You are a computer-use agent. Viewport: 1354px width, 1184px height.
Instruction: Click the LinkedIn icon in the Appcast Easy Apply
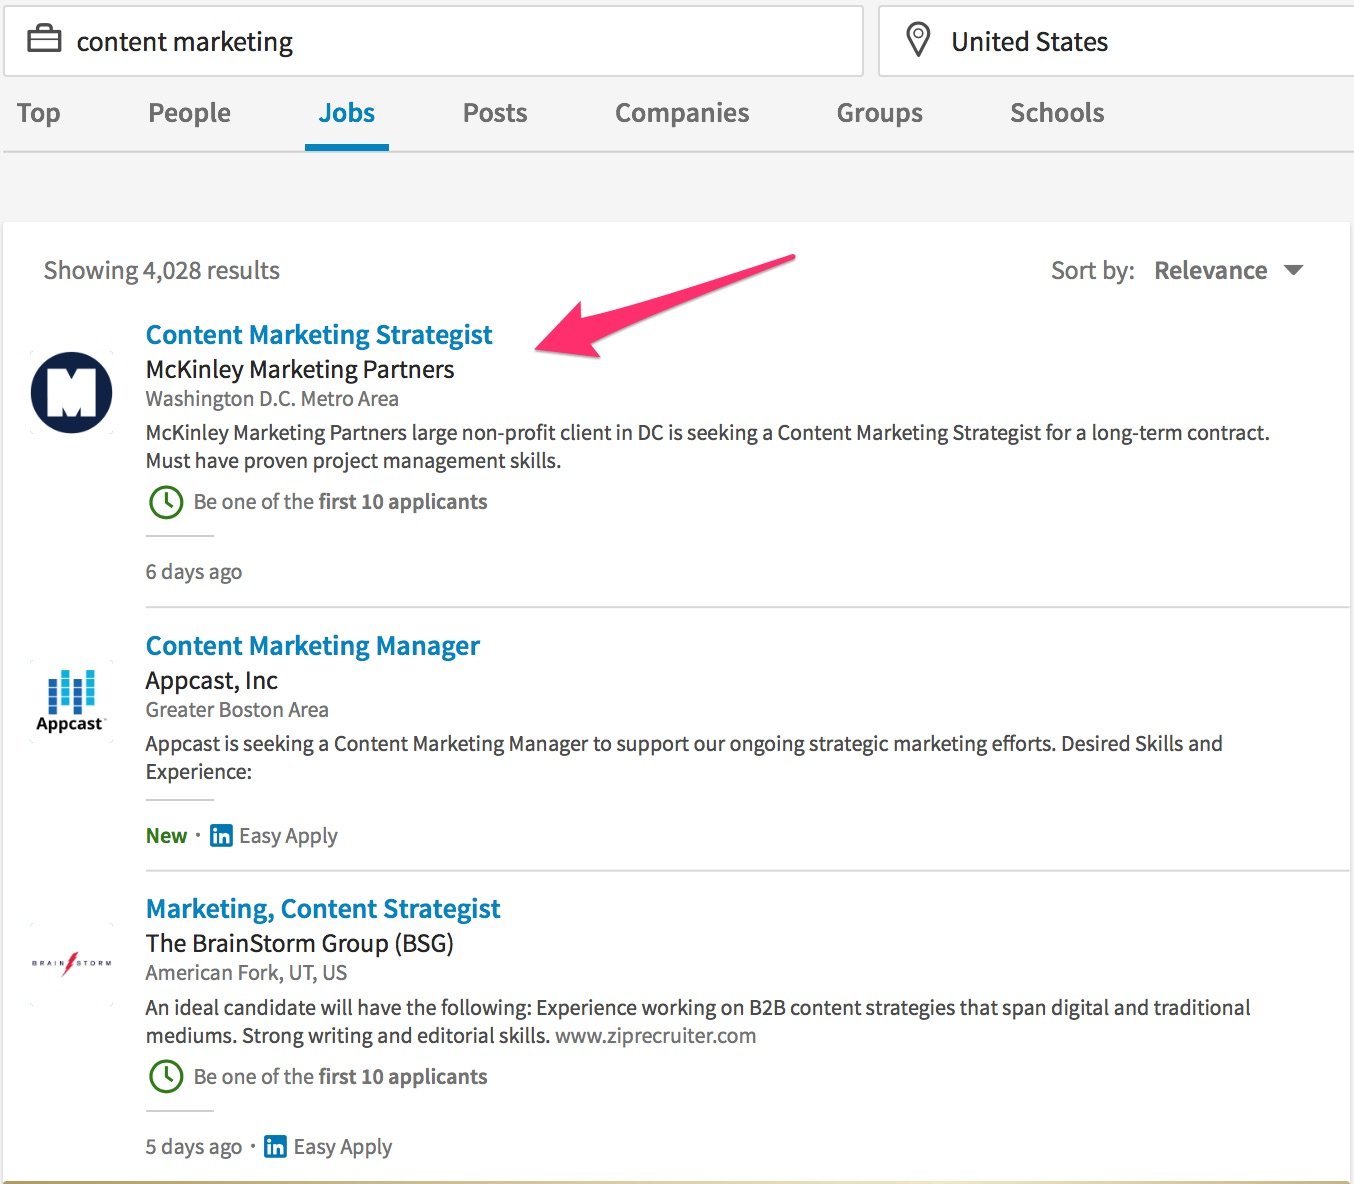(x=221, y=836)
